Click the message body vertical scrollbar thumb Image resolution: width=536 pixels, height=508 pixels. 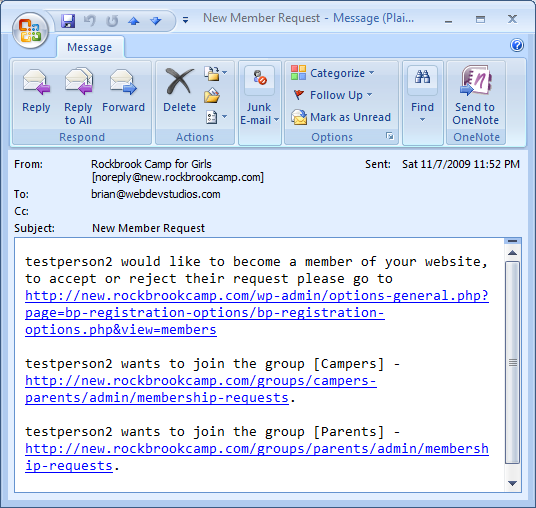pyautogui.click(x=512, y=362)
